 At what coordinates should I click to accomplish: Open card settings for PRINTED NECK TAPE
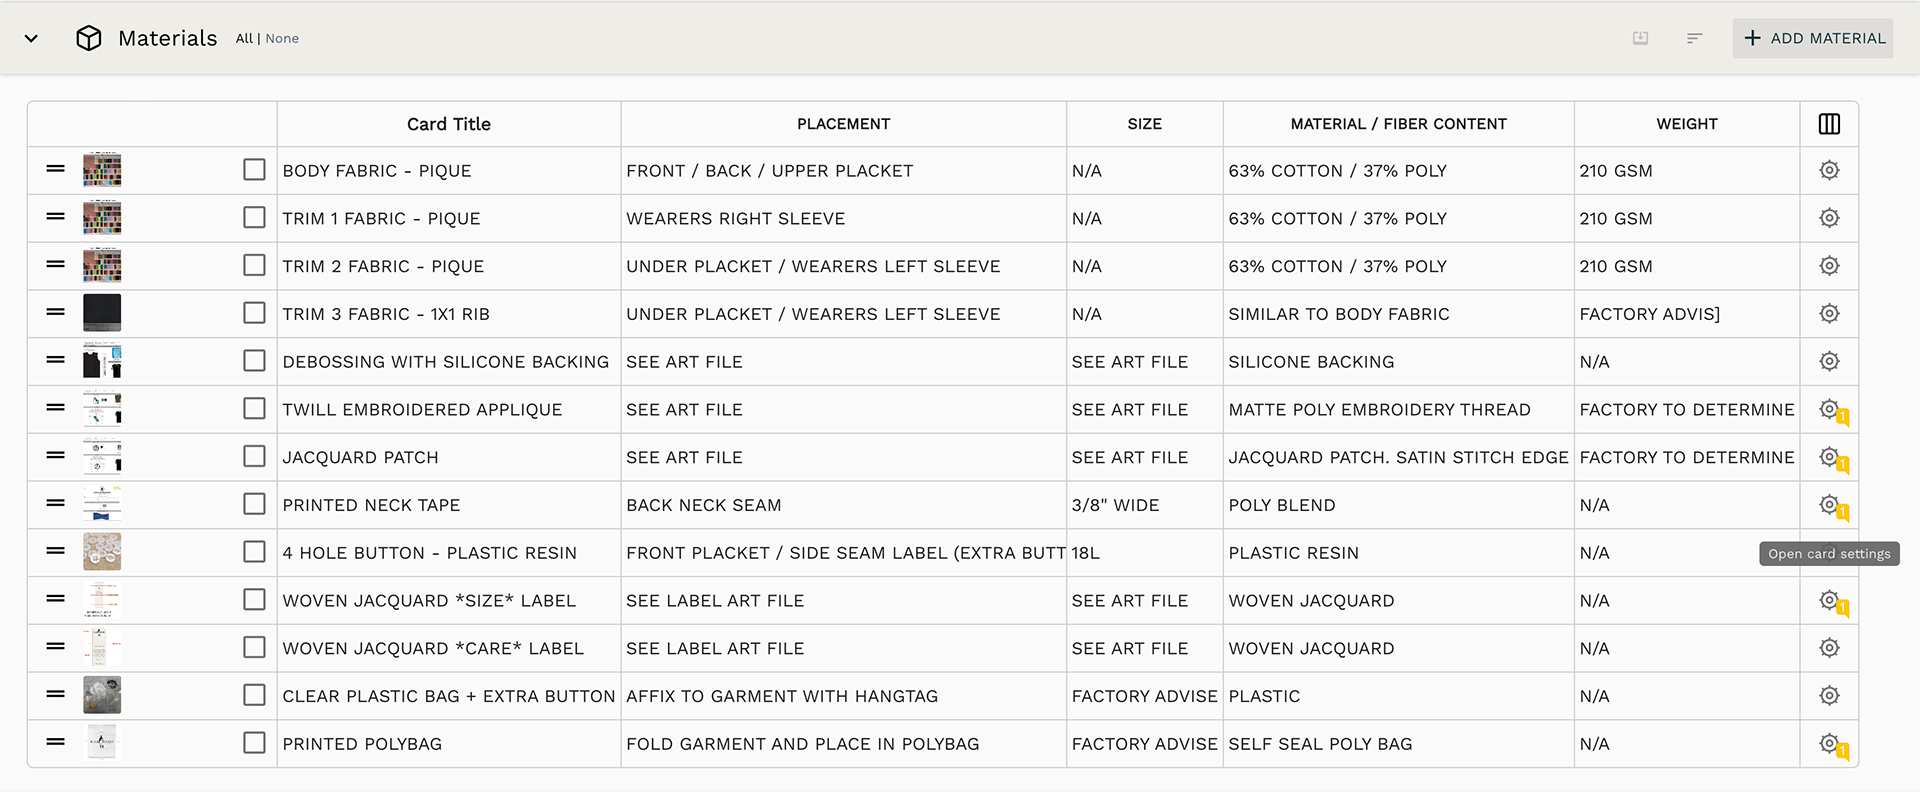click(1829, 505)
